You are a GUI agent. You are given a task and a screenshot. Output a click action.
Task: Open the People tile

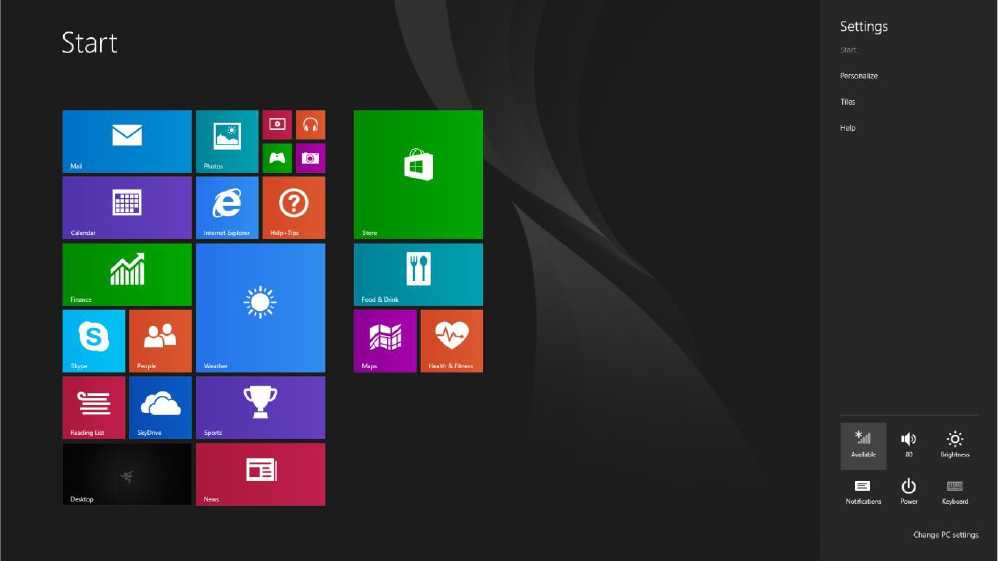coord(160,341)
